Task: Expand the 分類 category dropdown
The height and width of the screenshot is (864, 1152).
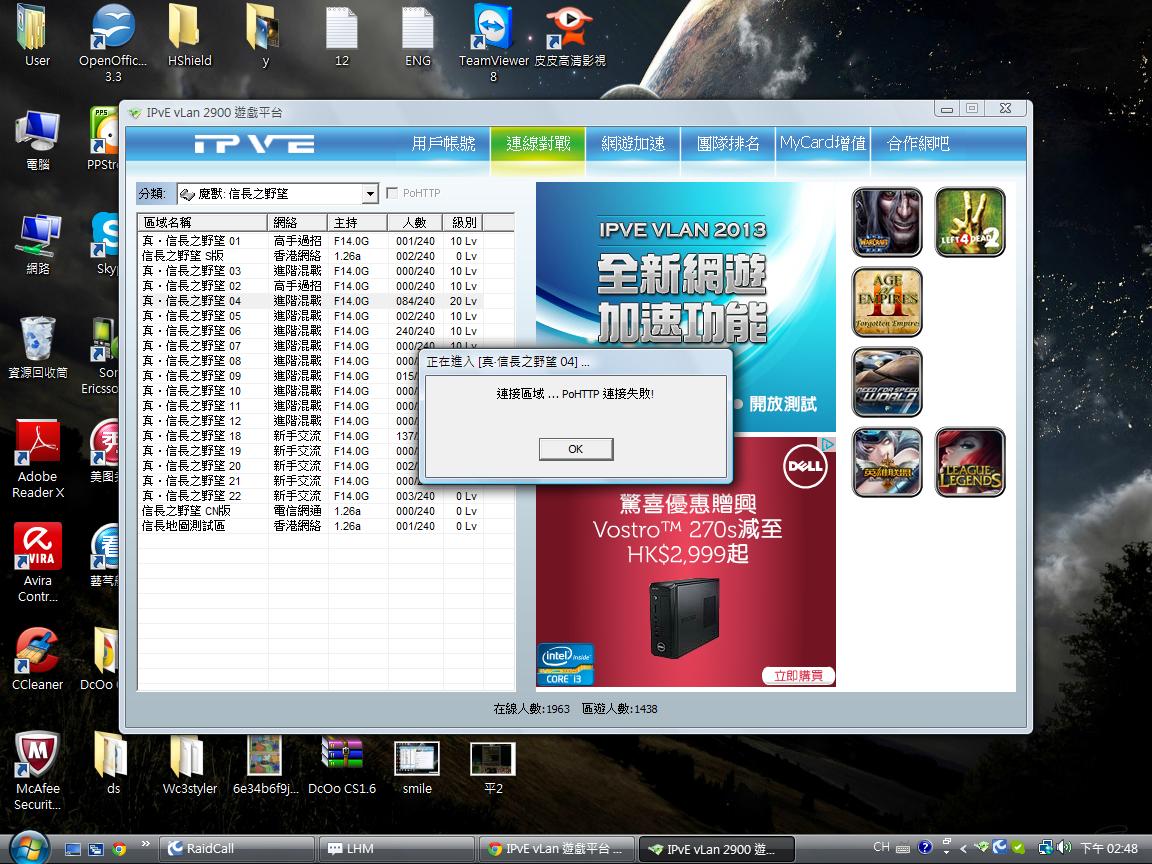Action: pos(369,194)
